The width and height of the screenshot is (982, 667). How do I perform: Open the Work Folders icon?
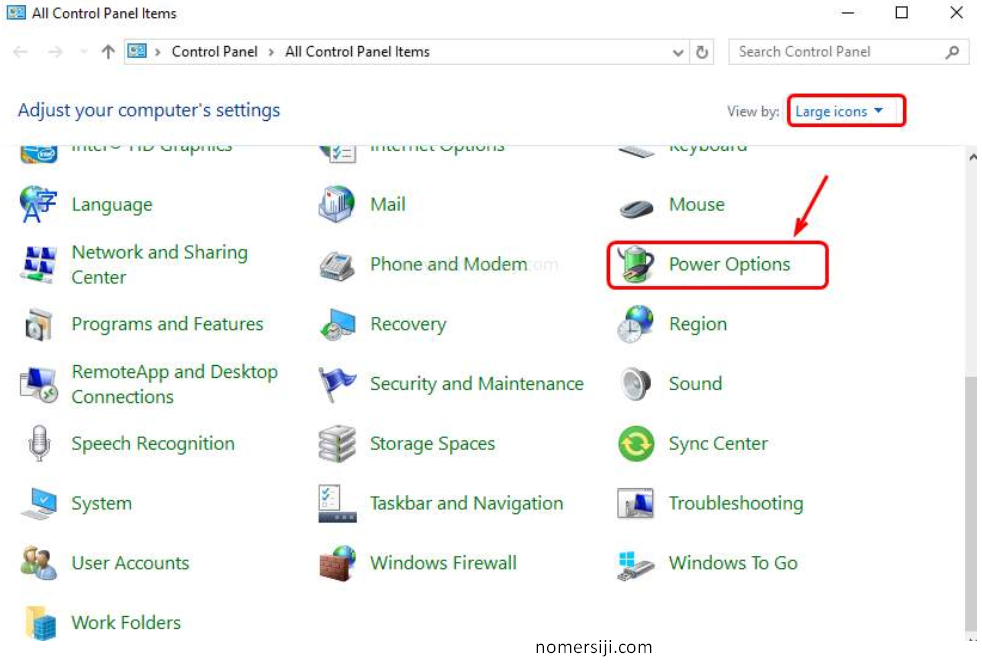click(41, 623)
